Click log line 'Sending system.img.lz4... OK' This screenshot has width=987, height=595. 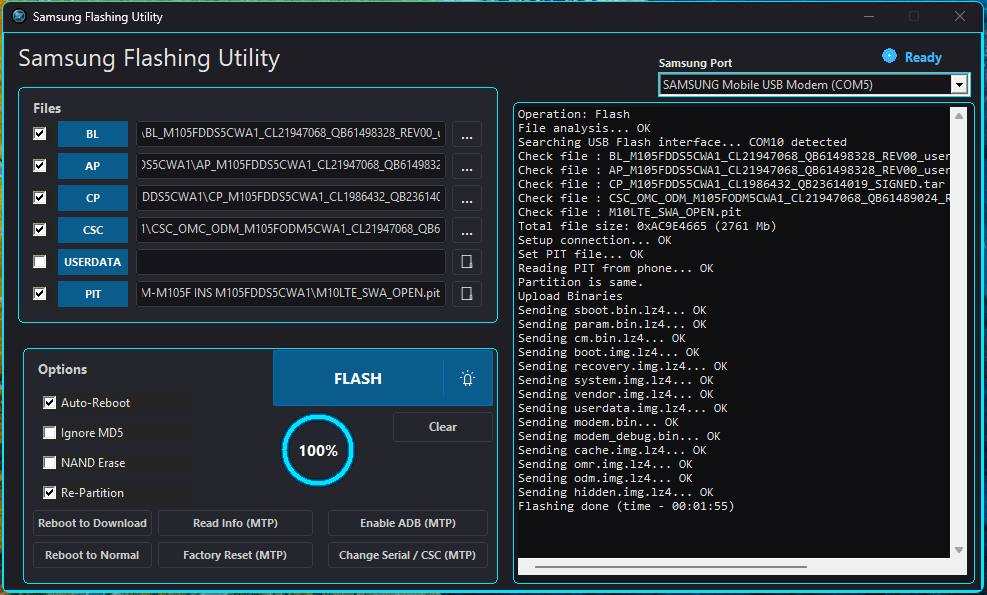pyautogui.click(x=616, y=380)
